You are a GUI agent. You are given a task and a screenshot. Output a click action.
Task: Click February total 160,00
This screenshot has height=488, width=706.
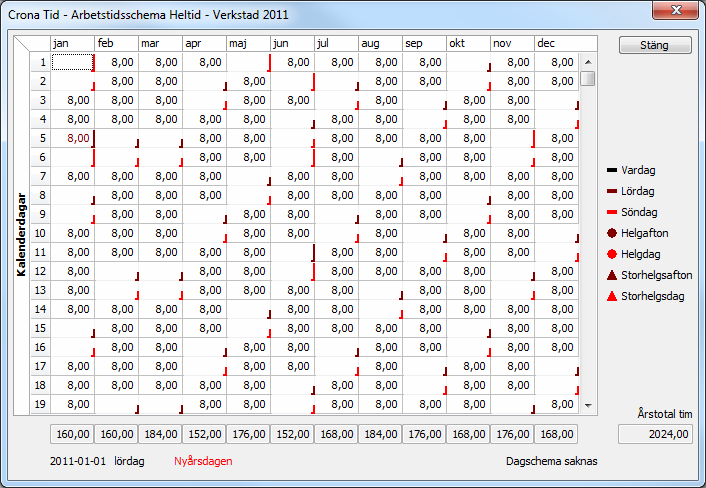pyautogui.click(x=116, y=434)
